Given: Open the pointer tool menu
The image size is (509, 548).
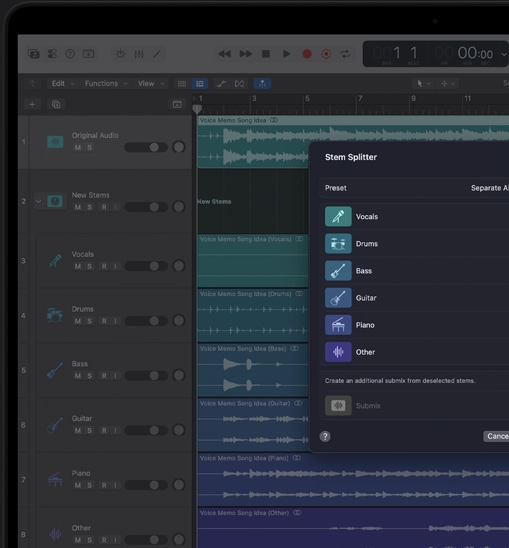Looking at the screenshot, I should pyautogui.click(x=423, y=84).
